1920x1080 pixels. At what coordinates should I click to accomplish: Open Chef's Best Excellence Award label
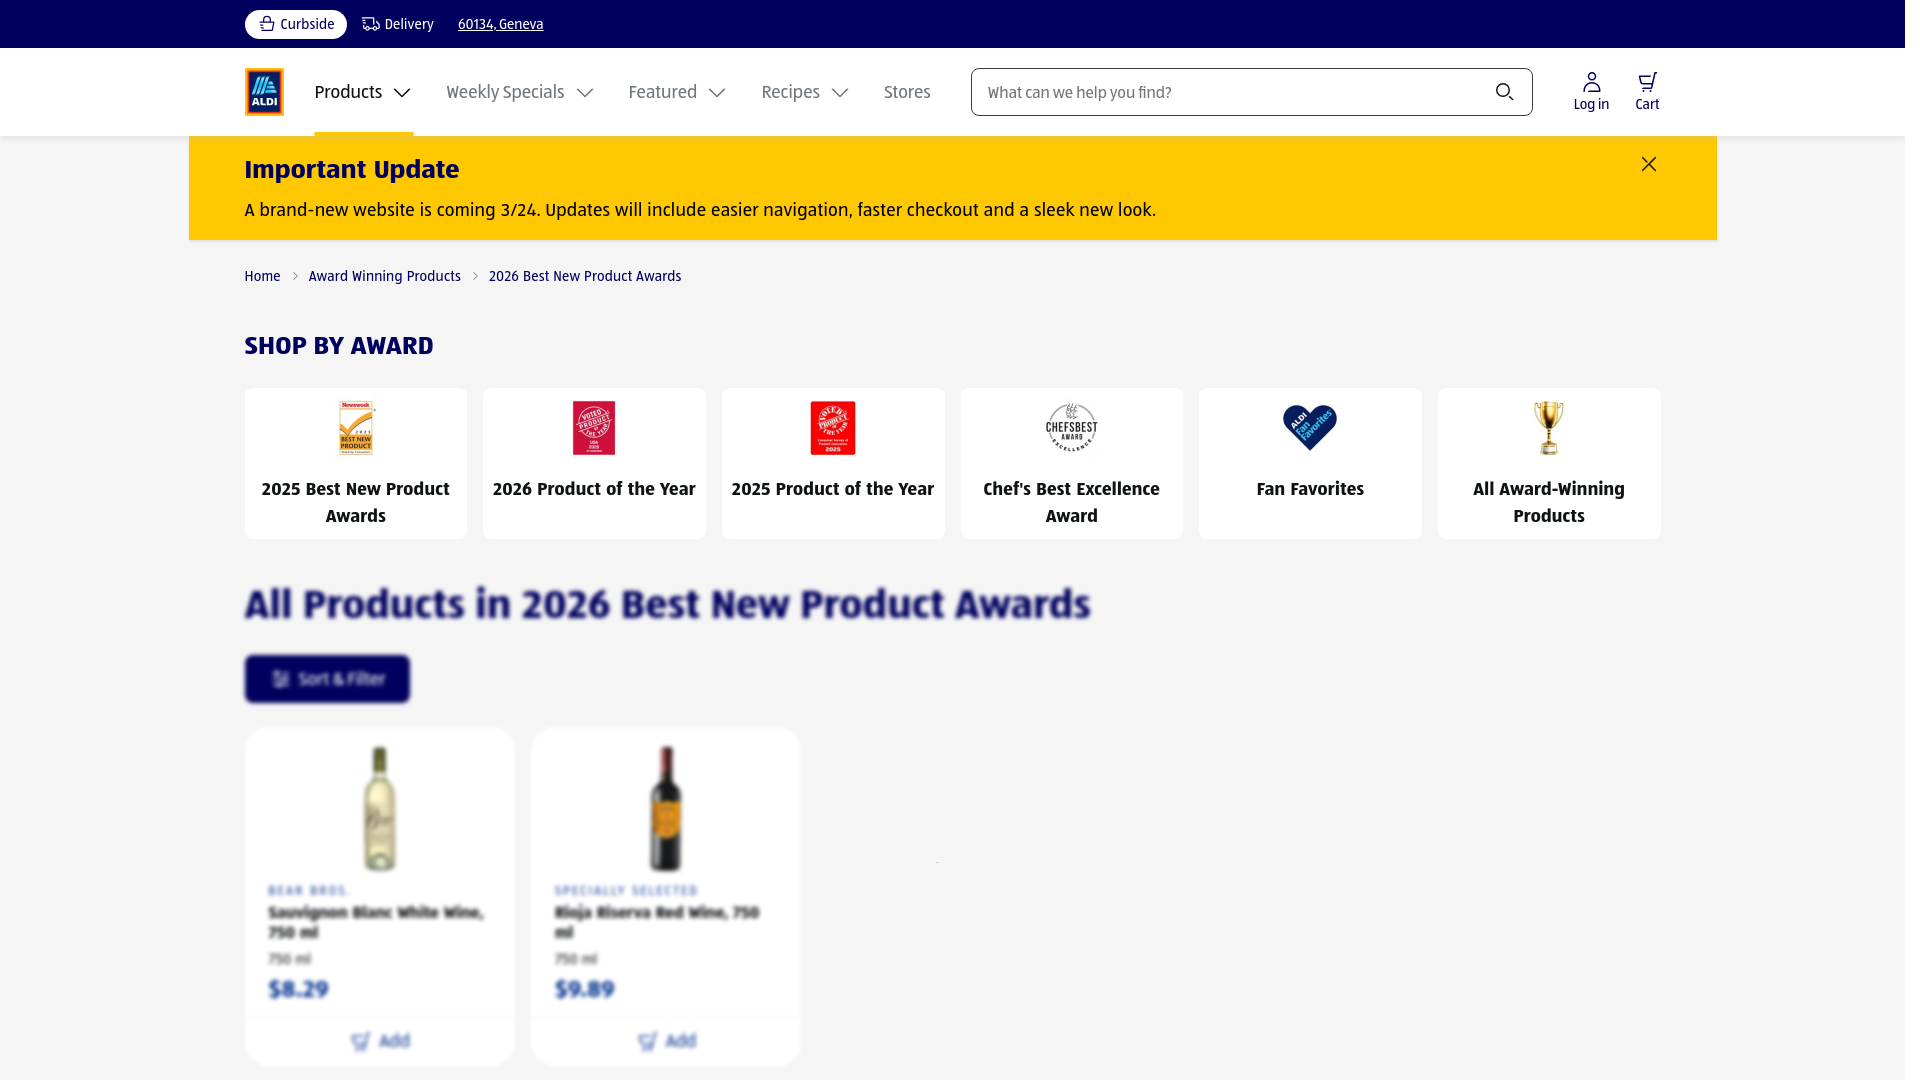(1072, 502)
